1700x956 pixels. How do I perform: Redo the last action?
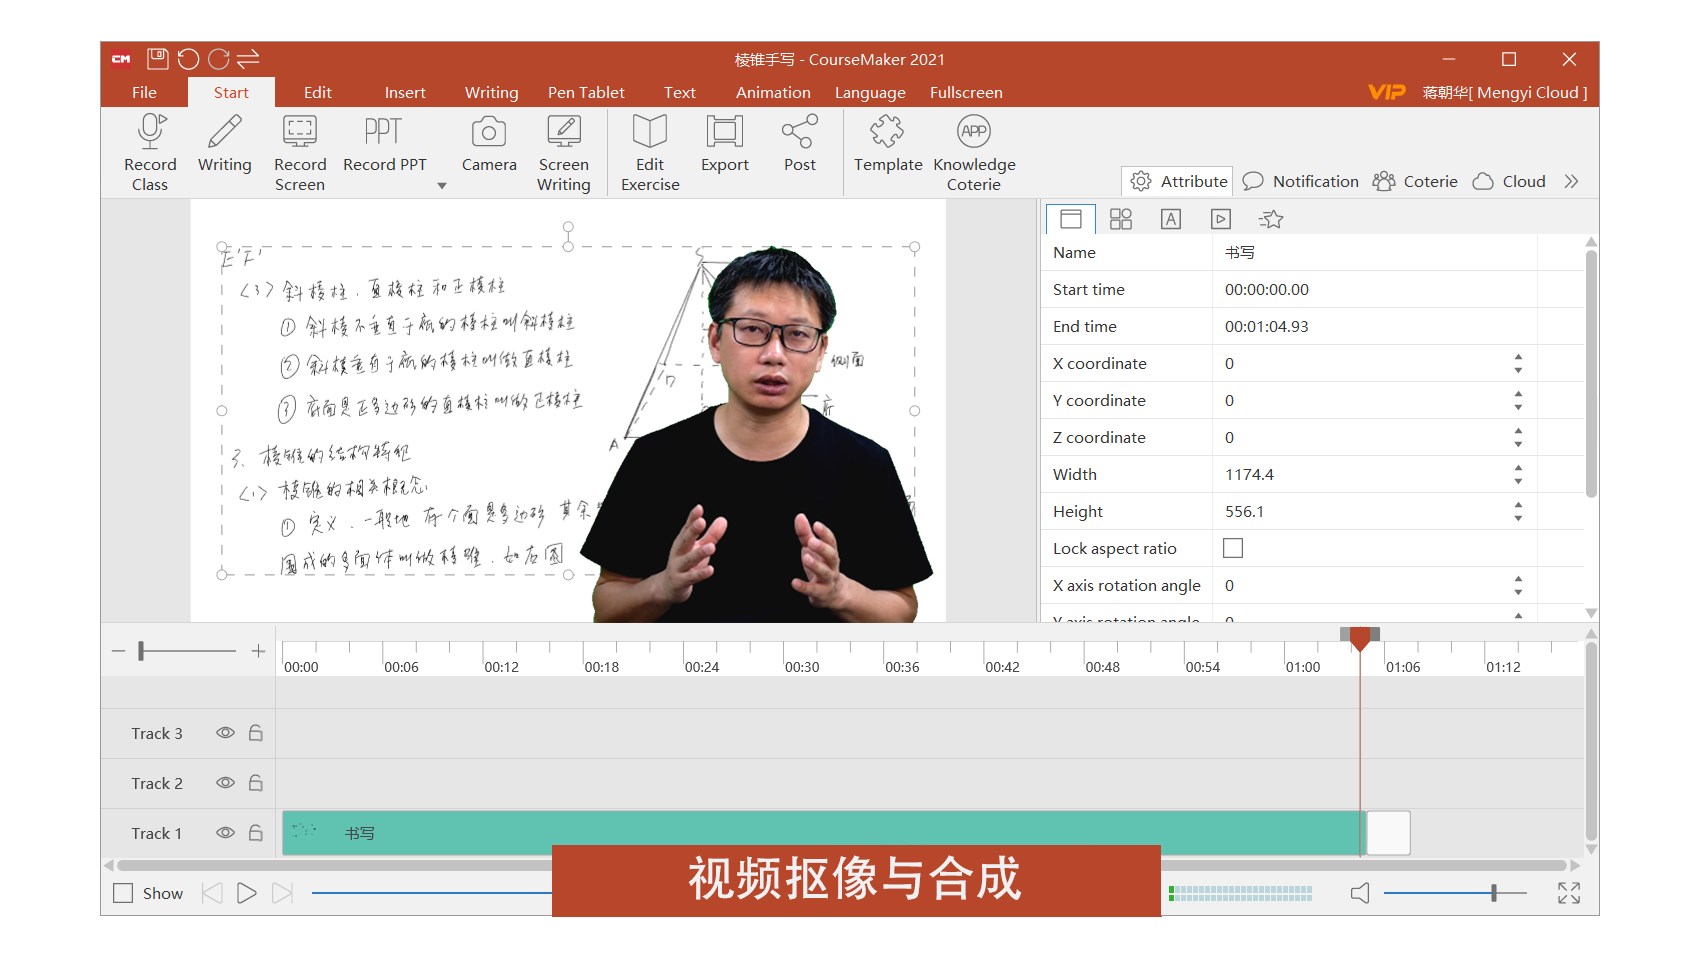(x=219, y=59)
